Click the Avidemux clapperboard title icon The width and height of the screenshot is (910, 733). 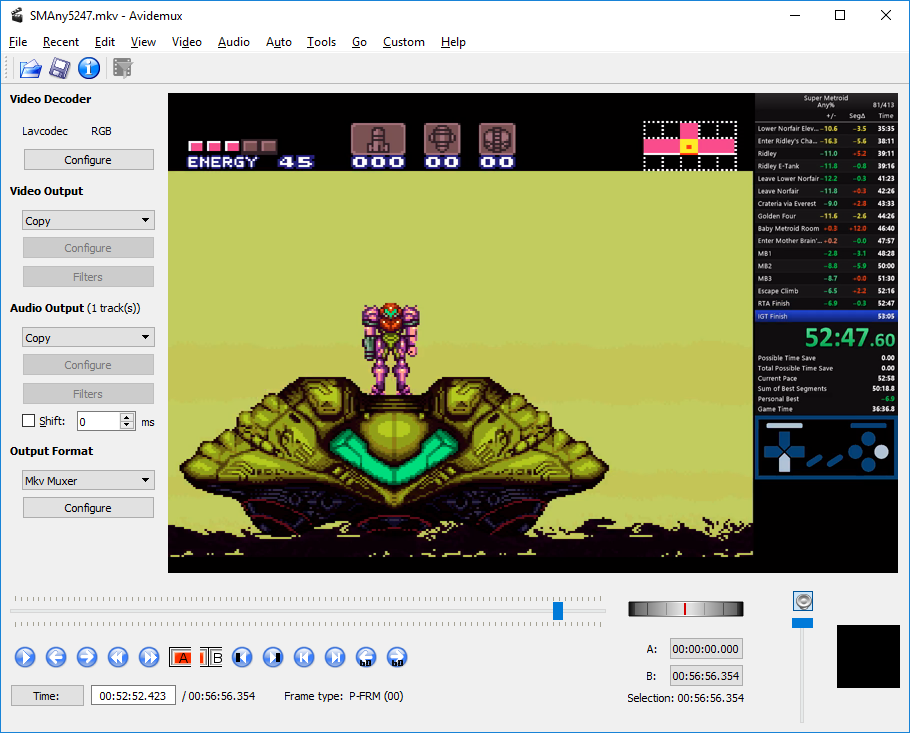point(17,15)
